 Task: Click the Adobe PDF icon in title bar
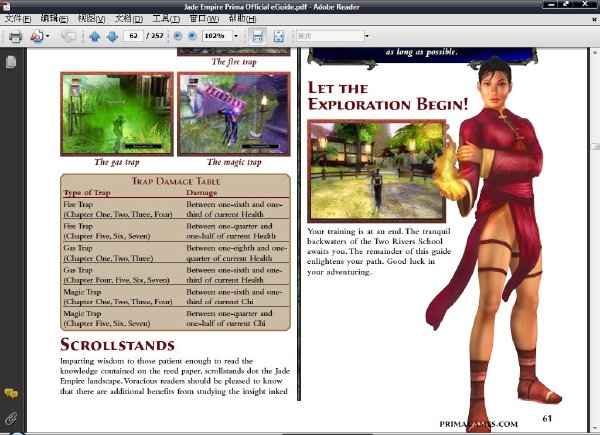[x=7, y=6]
